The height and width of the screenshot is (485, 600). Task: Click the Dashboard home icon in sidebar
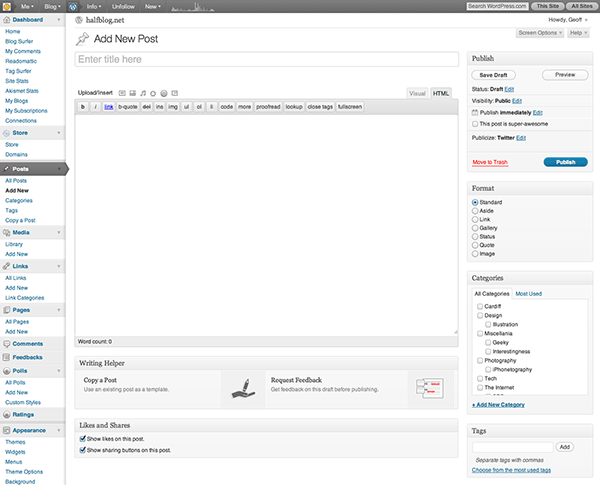8,19
